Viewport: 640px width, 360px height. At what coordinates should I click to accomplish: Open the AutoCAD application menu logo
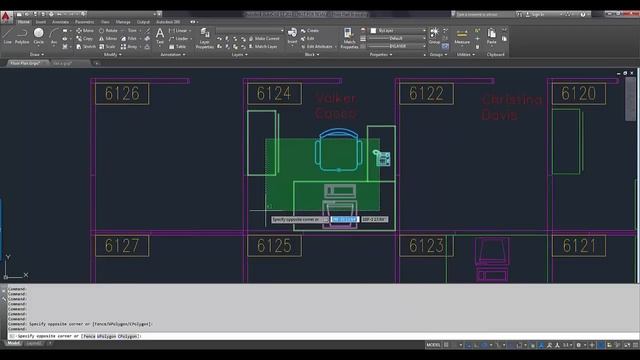[6, 17]
